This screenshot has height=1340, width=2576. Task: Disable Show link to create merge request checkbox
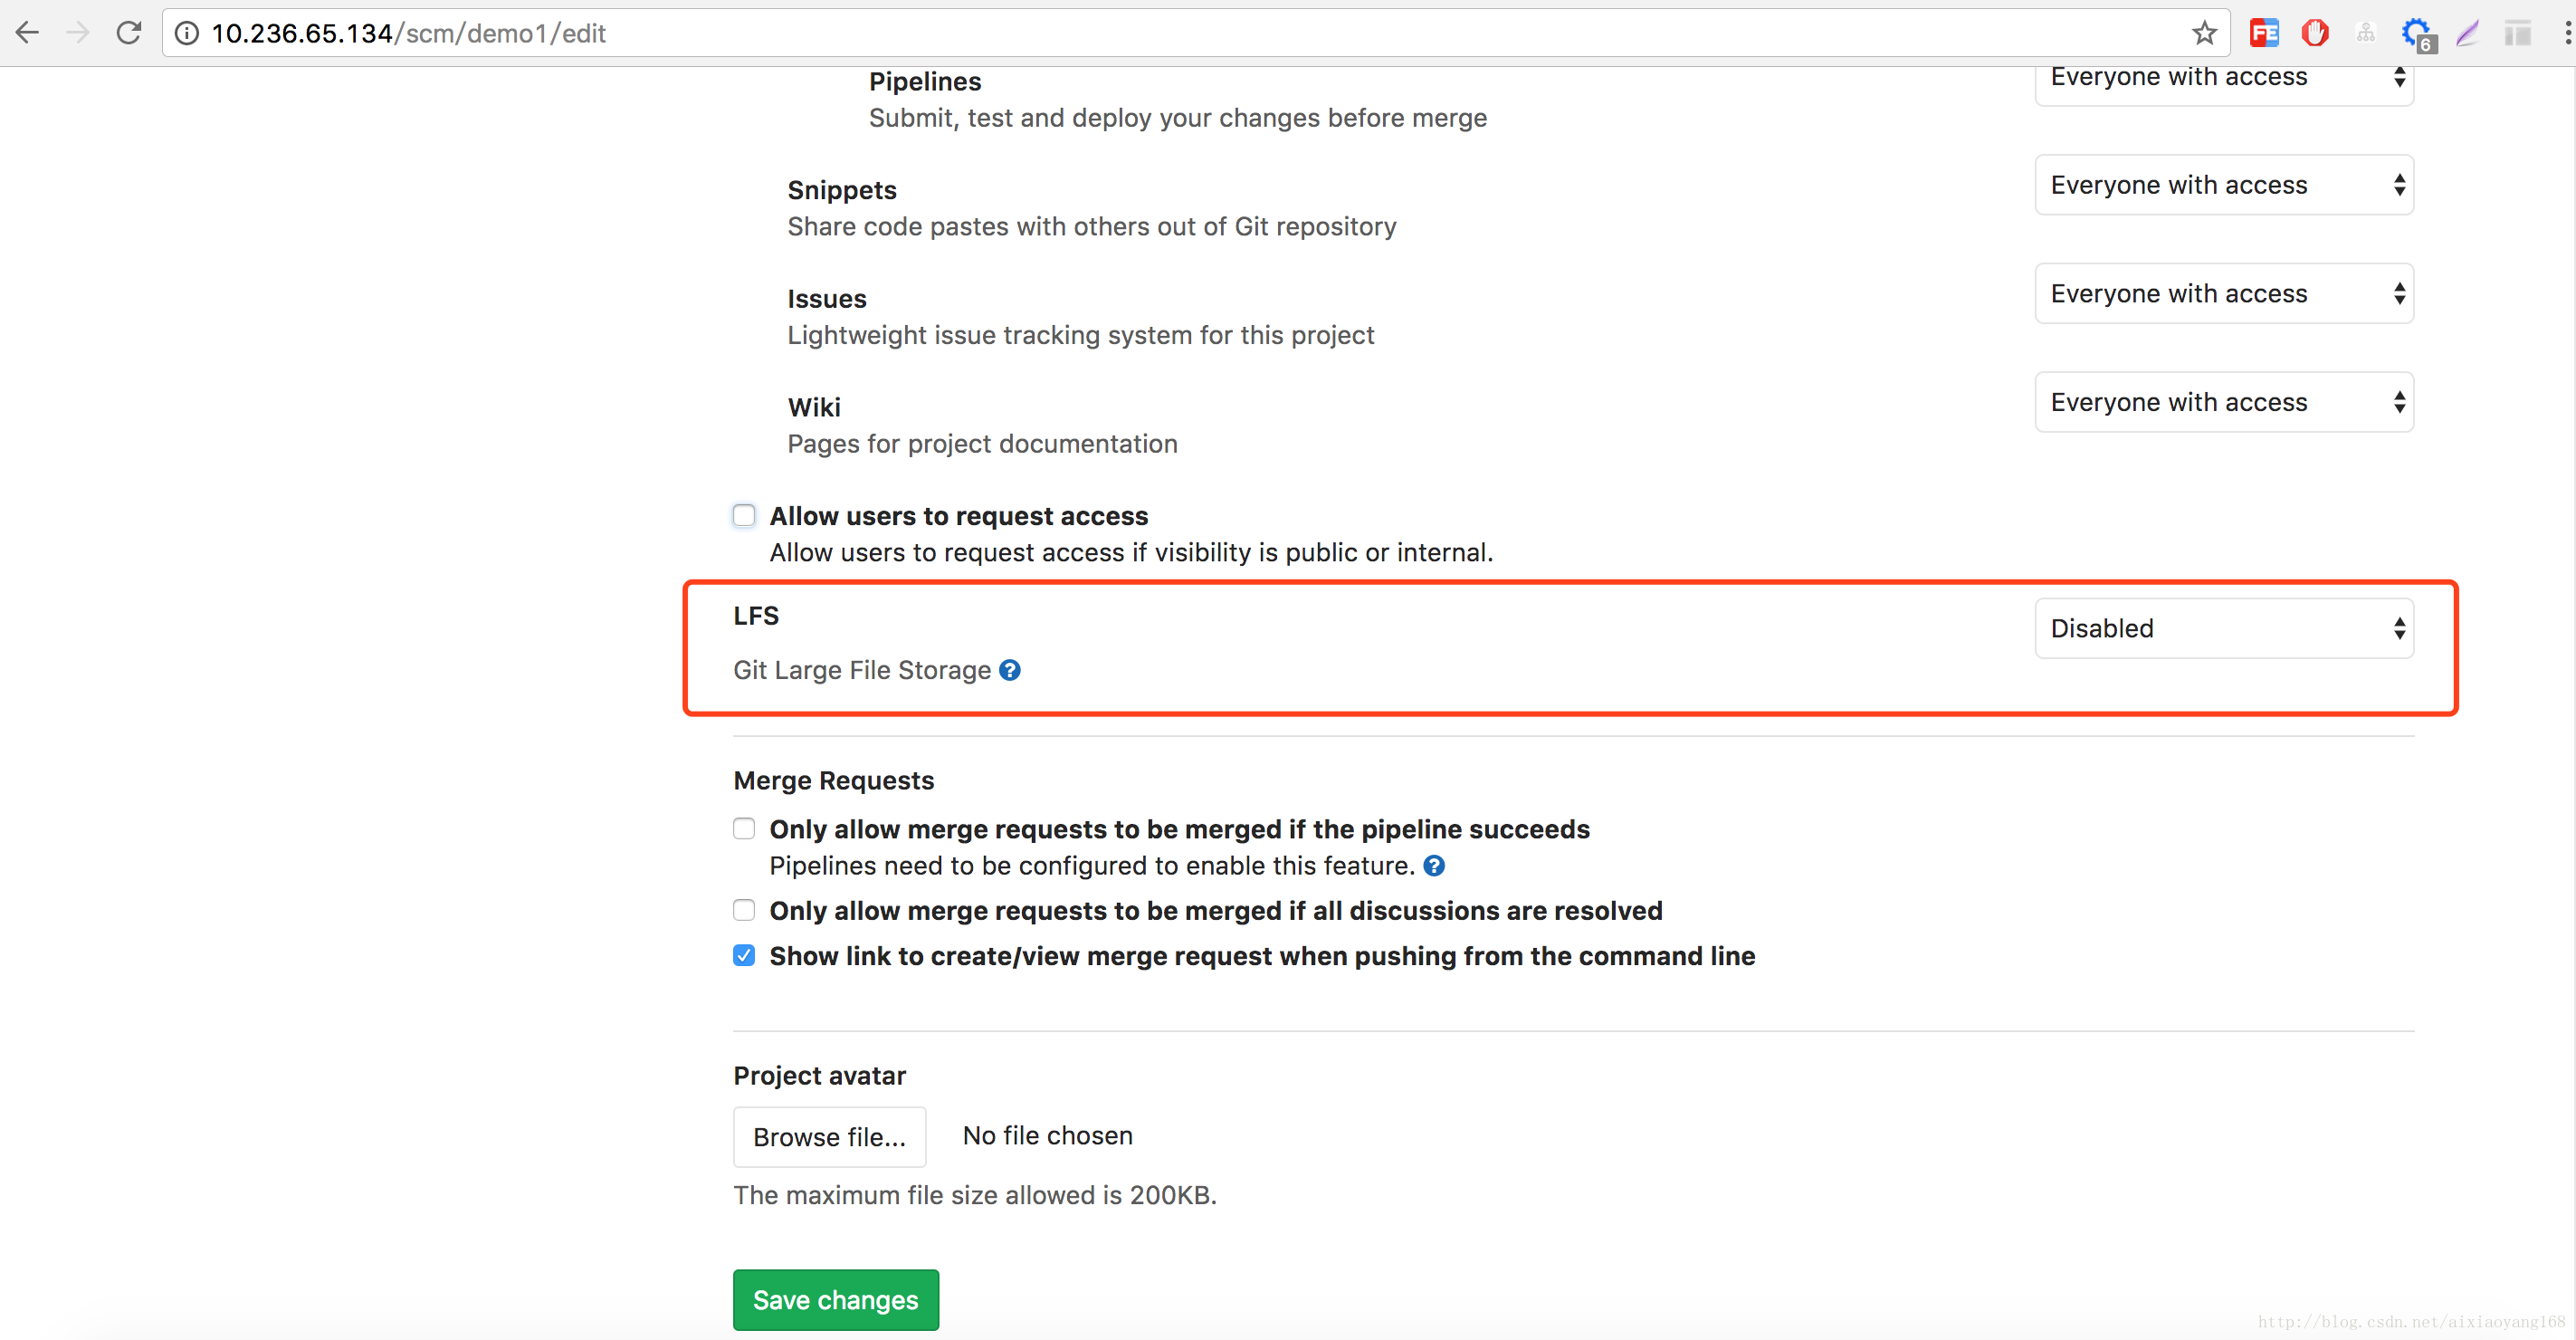pyautogui.click(x=743, y=954)
